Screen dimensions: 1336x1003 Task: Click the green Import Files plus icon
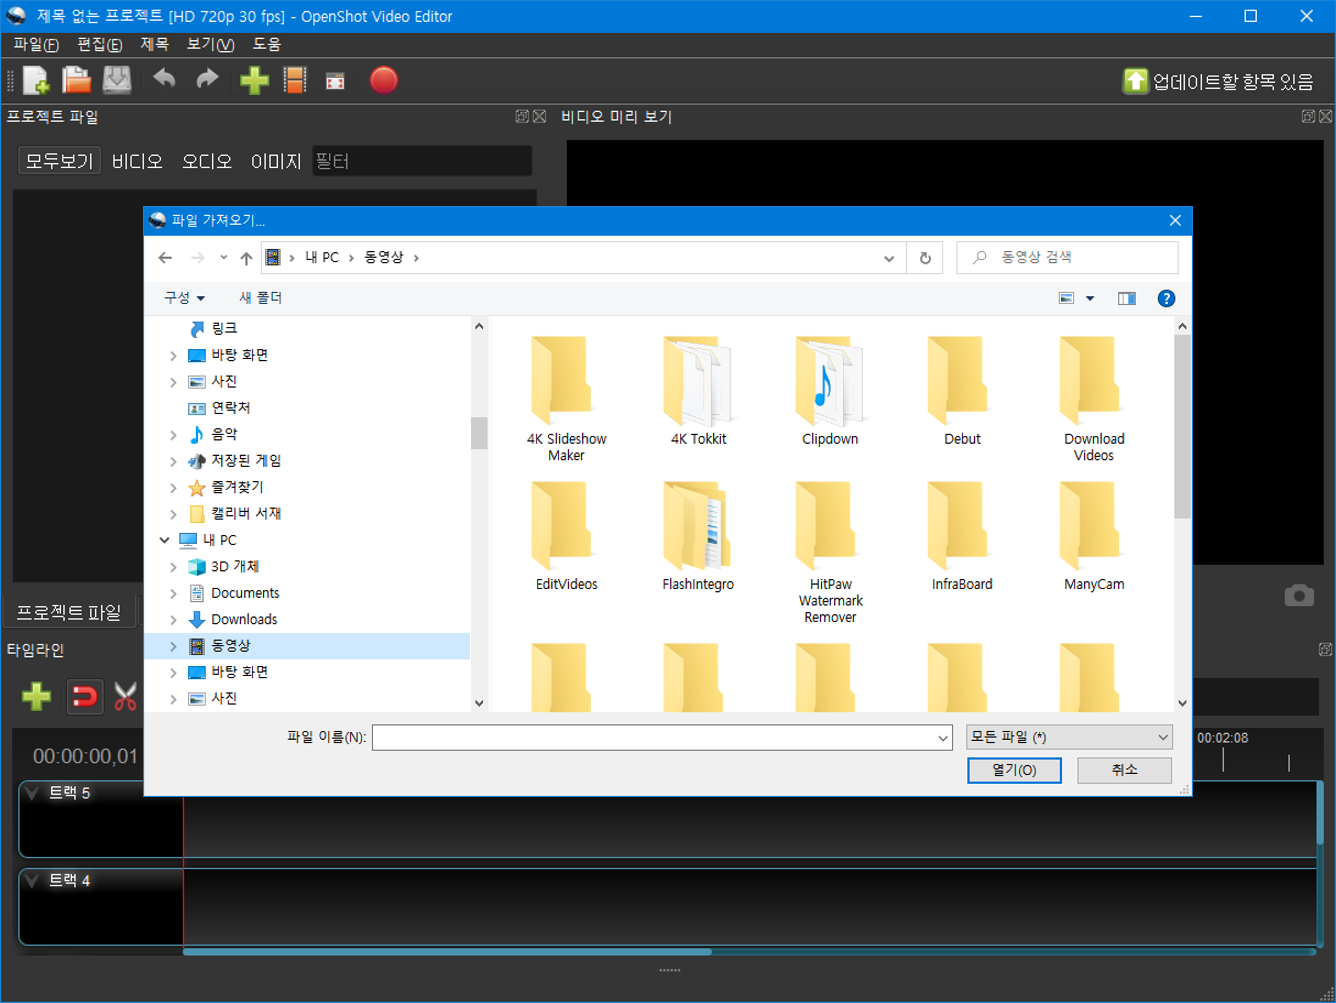254,80
